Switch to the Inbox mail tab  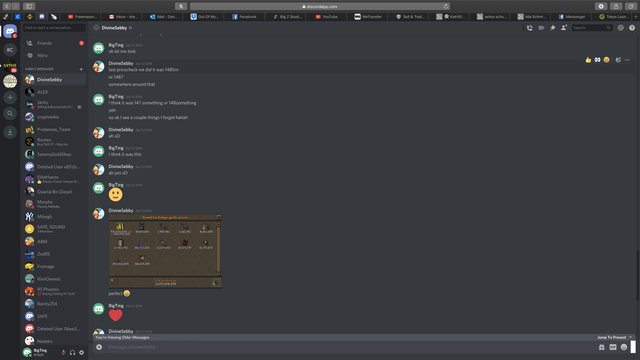tap(123, 17)
